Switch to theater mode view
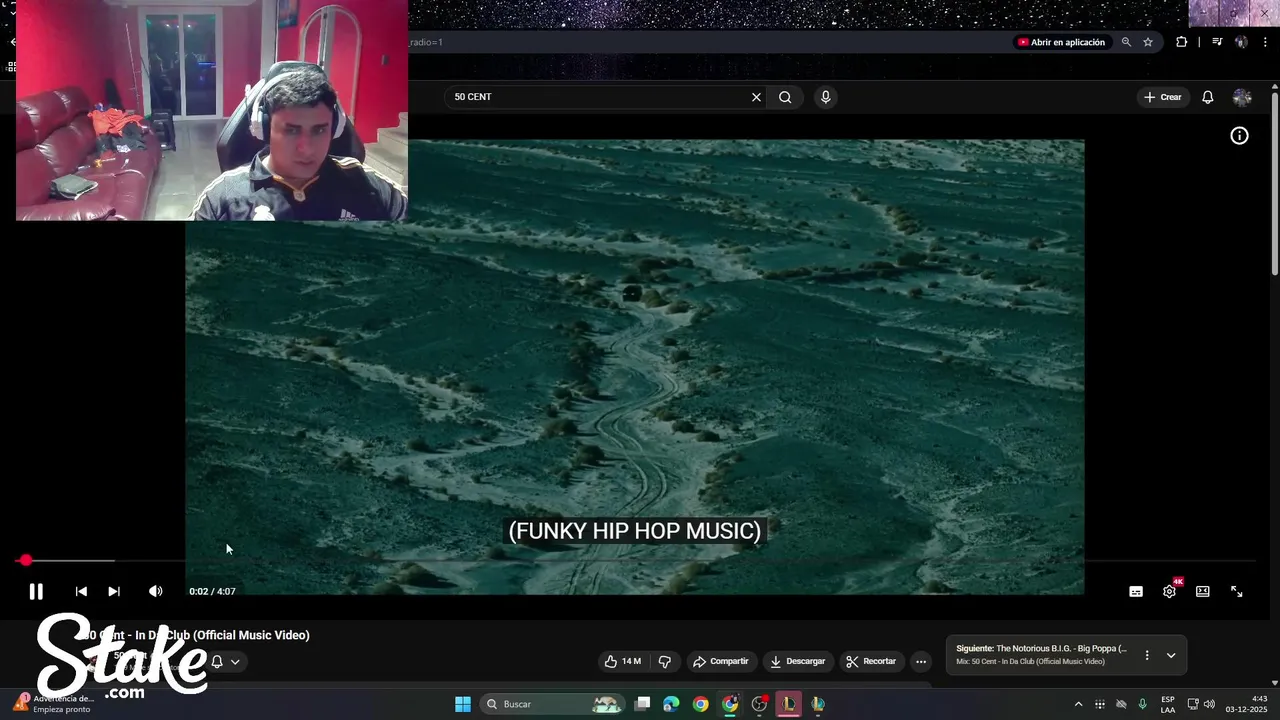 pyautogui.click(x=1203, y=591)
